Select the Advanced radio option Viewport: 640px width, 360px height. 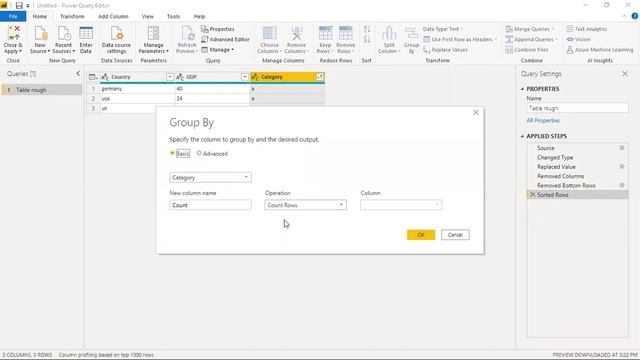pos(199,153)
